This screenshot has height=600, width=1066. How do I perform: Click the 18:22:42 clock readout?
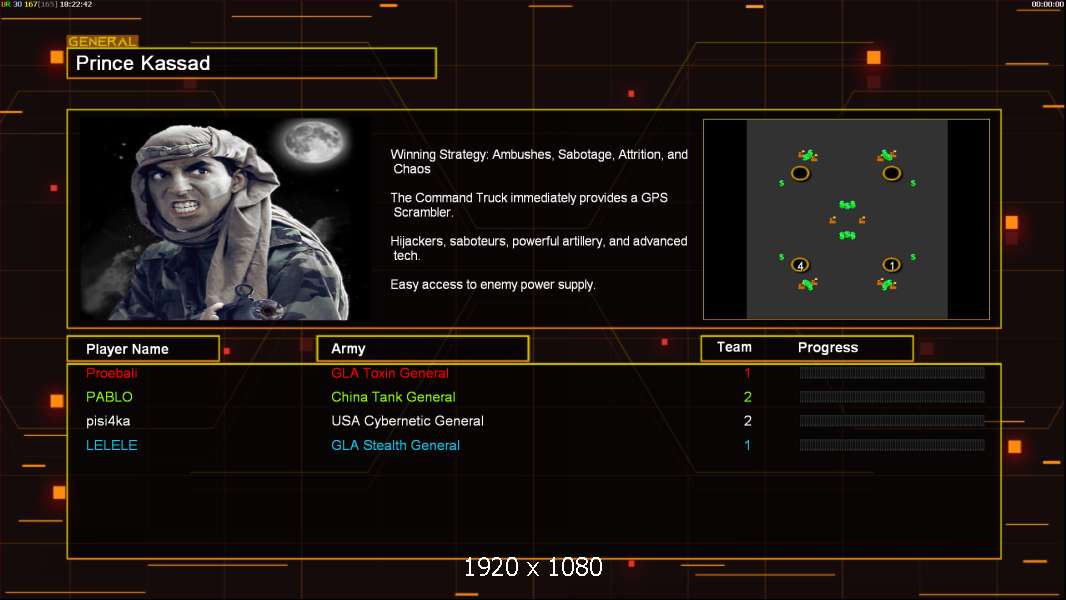(x=76, y=4)
